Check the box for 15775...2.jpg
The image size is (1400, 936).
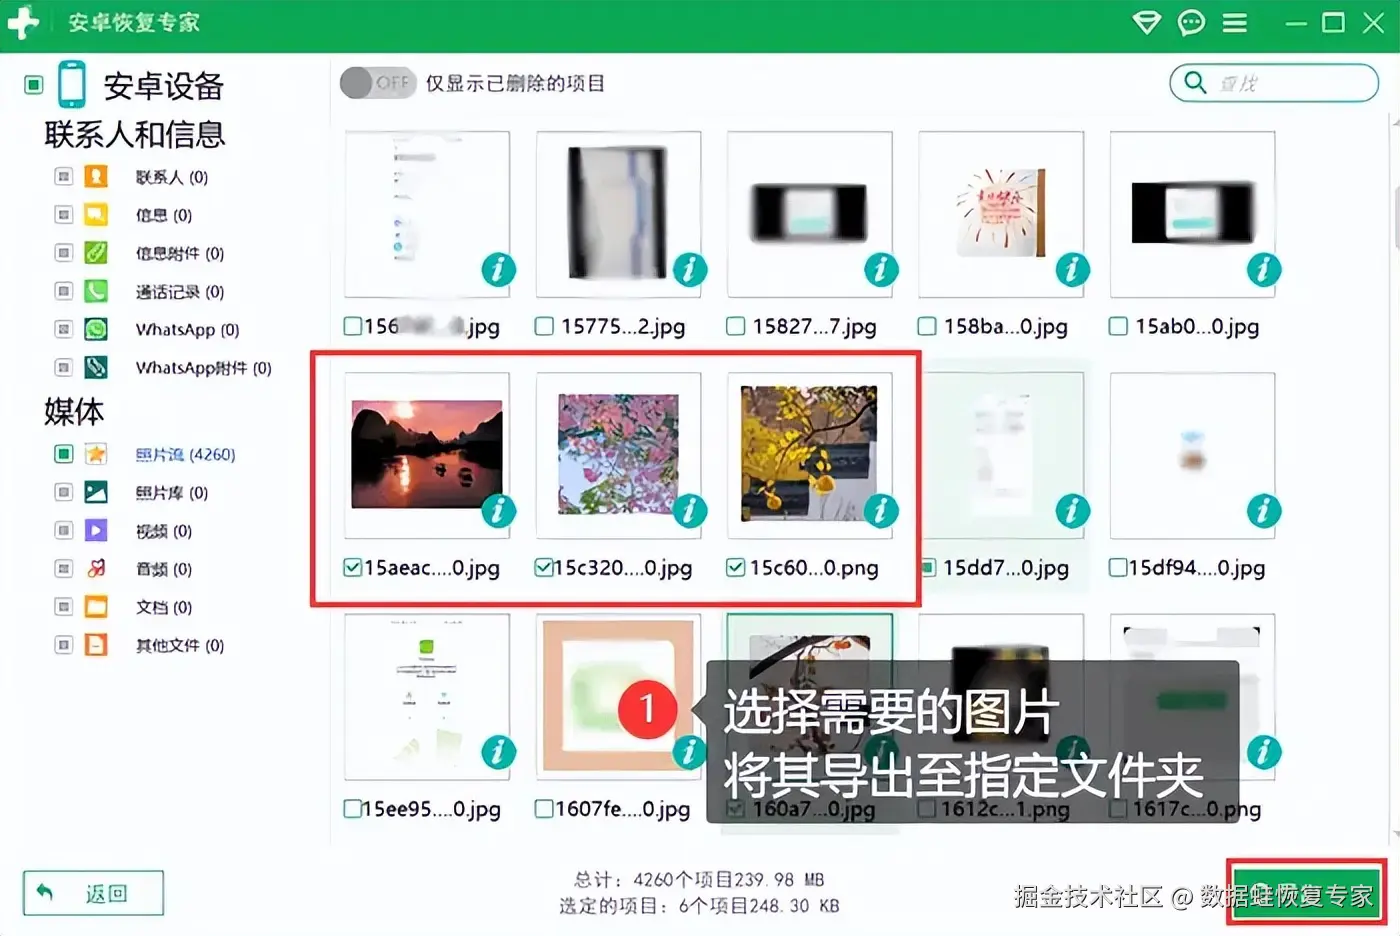pyautogui.click(x=544, y=326)
